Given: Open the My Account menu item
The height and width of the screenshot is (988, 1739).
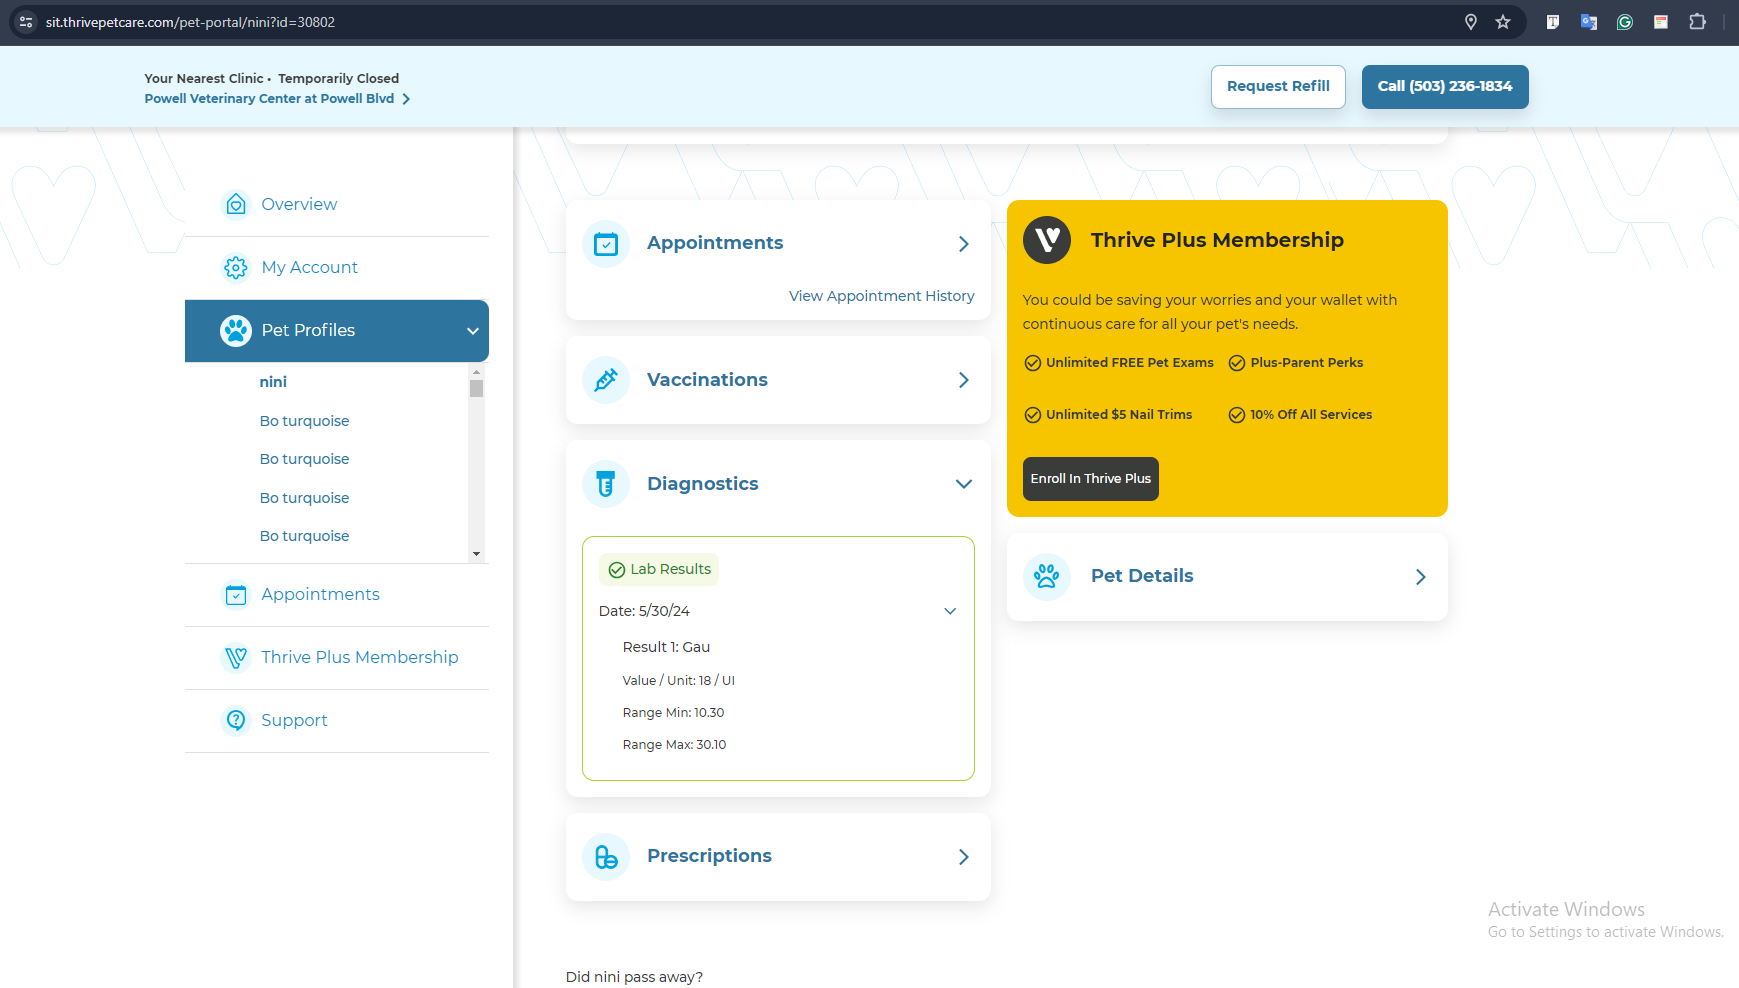Looking at the screenshot, I should coord(337,267).
